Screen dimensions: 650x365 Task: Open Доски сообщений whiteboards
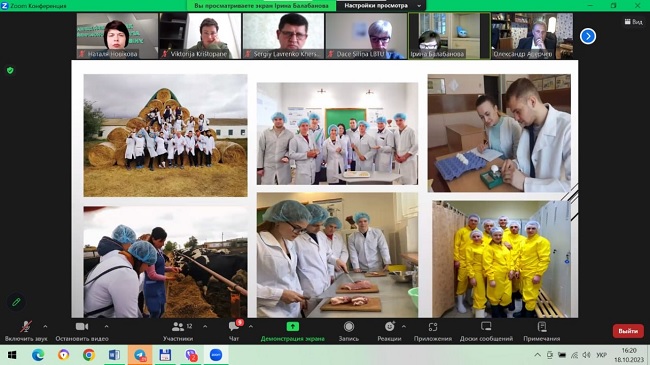coord(486,331)
